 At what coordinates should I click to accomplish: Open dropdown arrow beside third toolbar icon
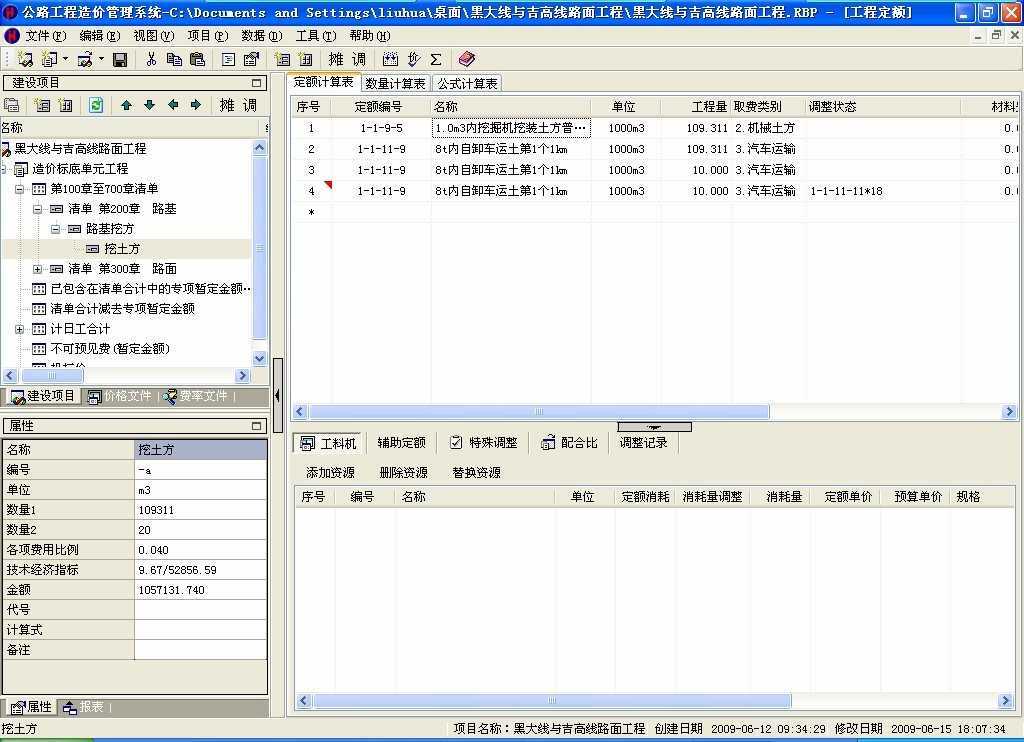click(101, 59)
